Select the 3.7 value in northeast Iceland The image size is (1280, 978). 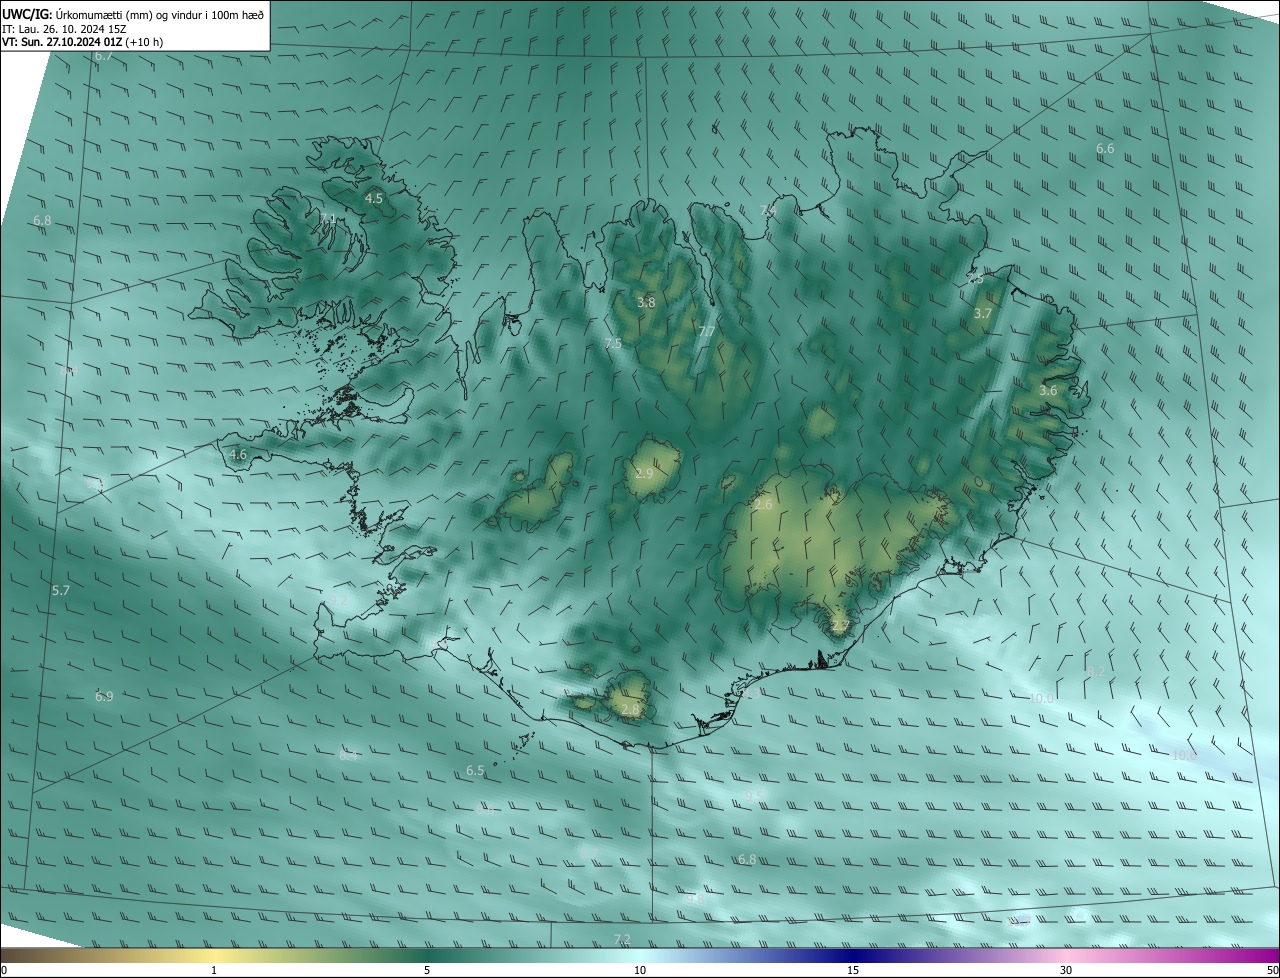[x=983, y=313]
